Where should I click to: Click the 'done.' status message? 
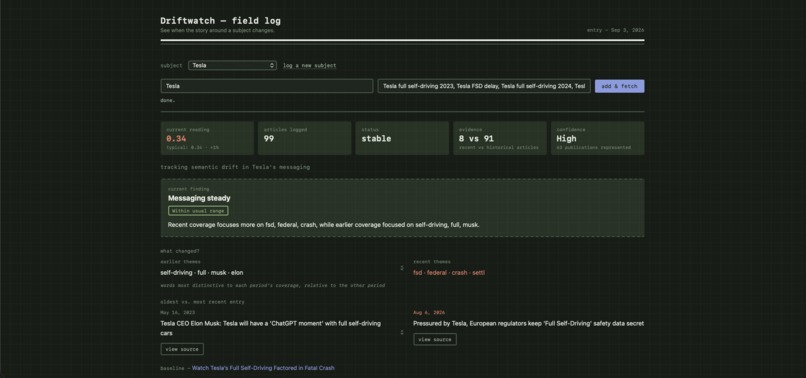pos(168,100)
